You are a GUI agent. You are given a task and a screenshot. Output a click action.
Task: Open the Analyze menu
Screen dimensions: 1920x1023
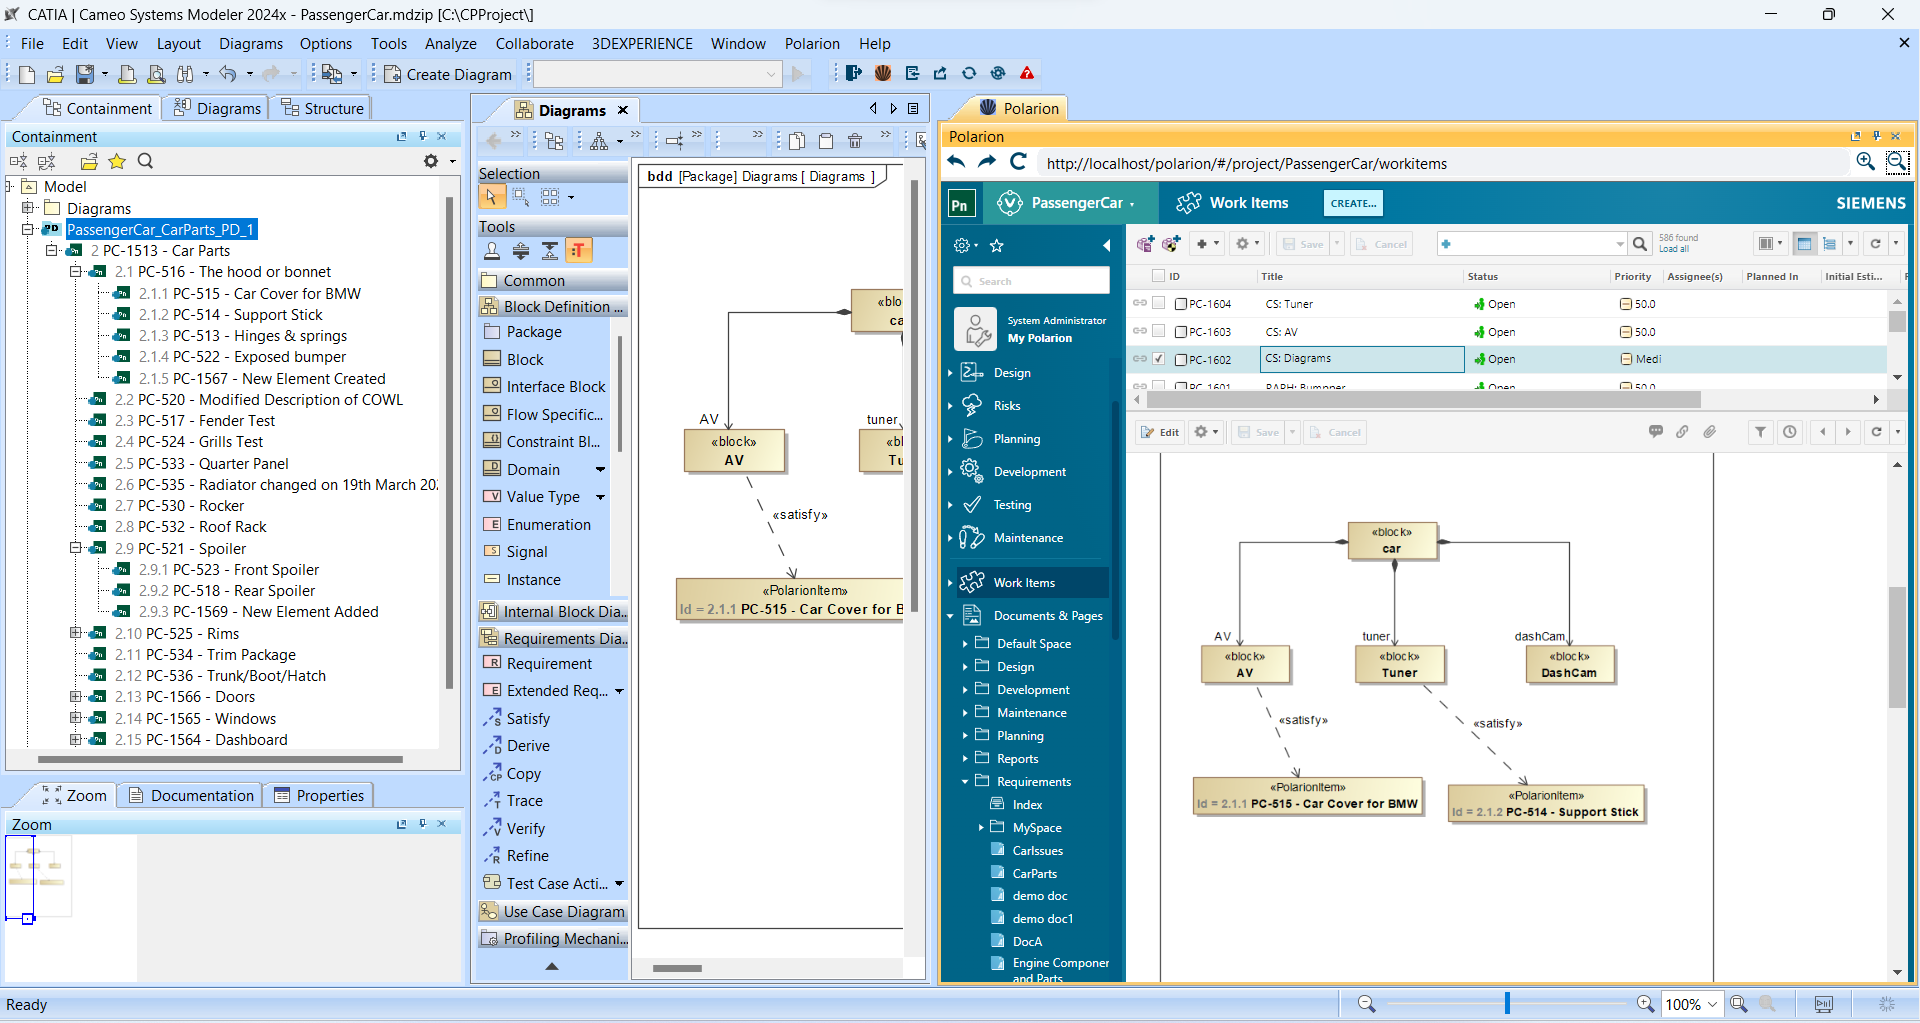(450, 43)
